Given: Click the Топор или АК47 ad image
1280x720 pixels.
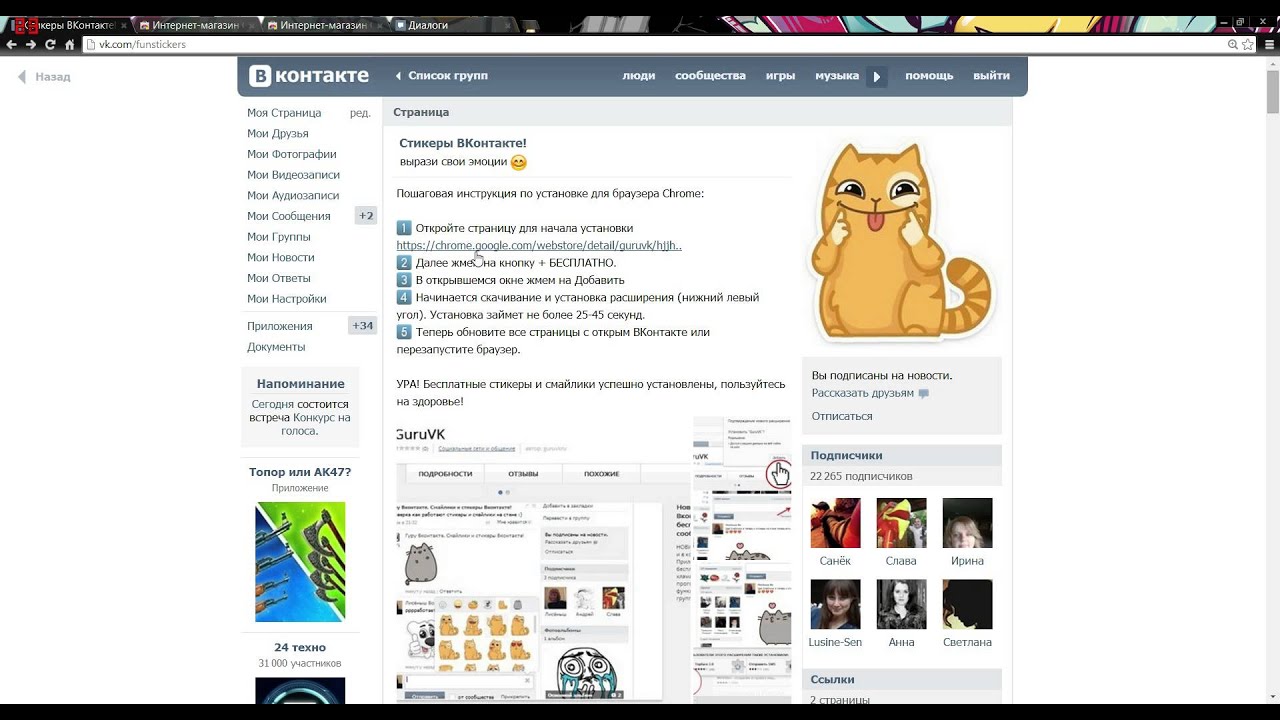Looking at the screenshot, I should tap(300, 562).
